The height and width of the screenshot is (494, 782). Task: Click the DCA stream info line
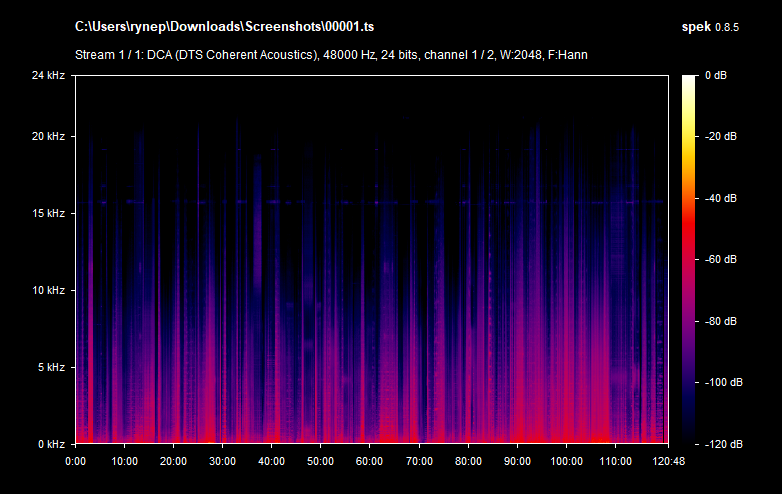331,54
